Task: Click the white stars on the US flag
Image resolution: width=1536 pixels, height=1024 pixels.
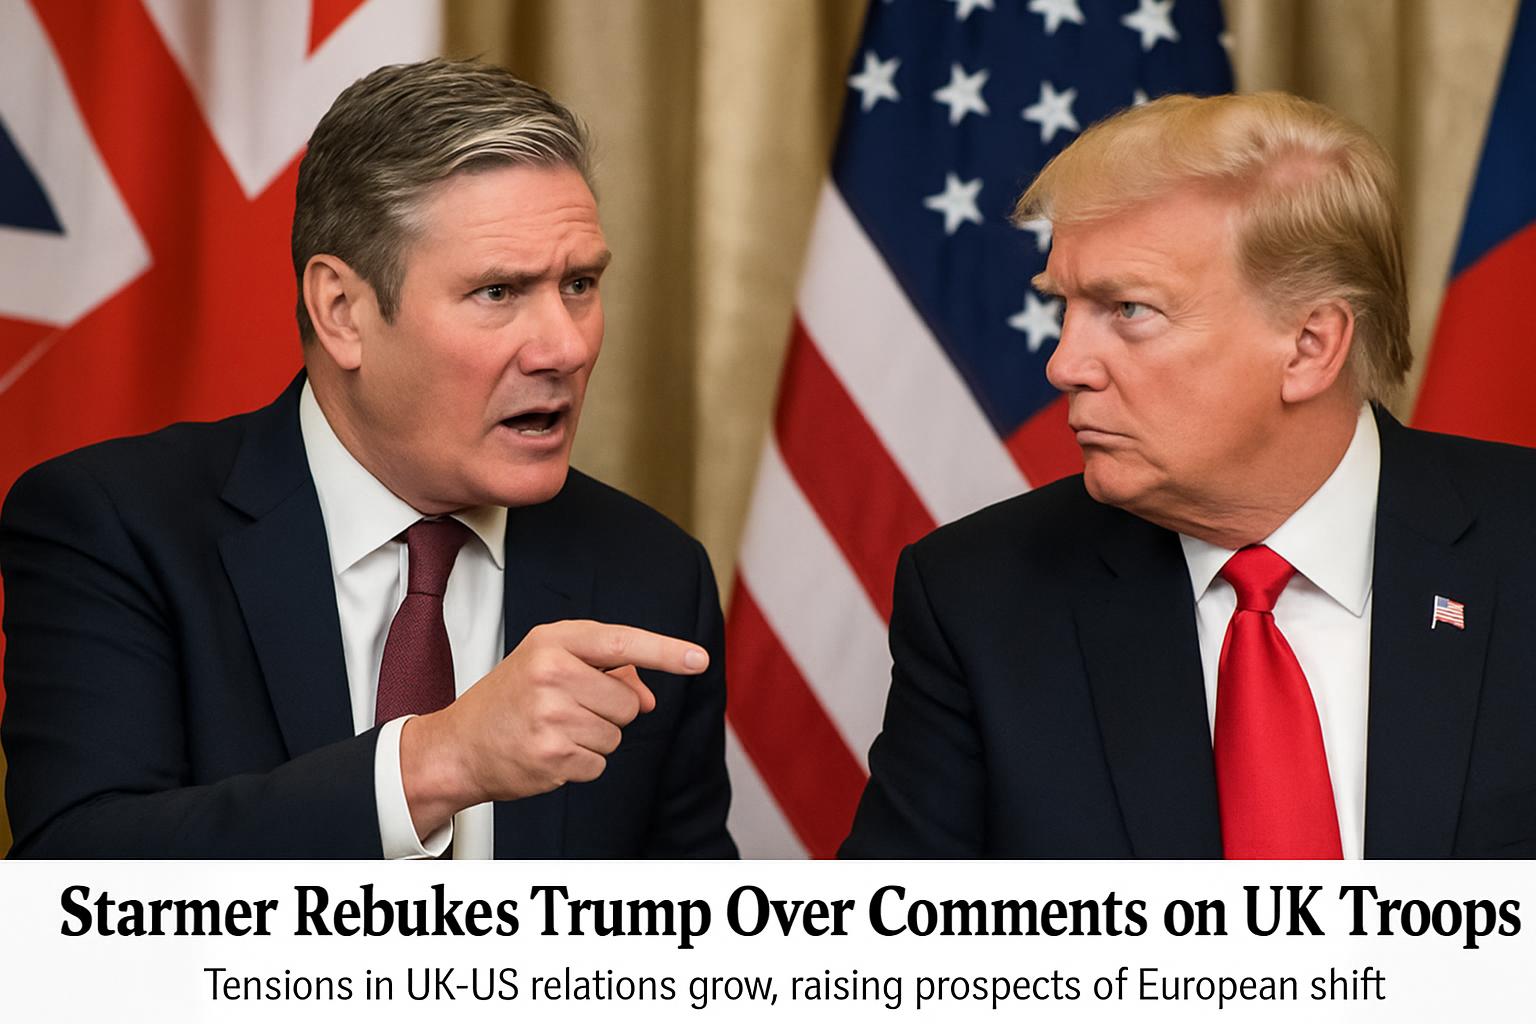Action: pos(1000,150)
